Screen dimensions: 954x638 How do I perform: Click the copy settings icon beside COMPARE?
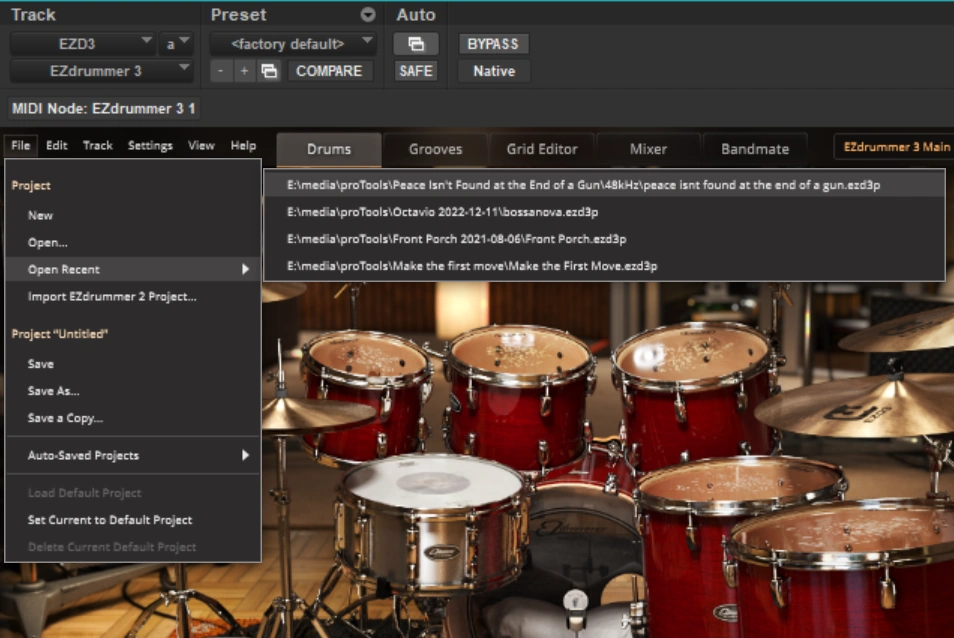[x=269, y=71]
